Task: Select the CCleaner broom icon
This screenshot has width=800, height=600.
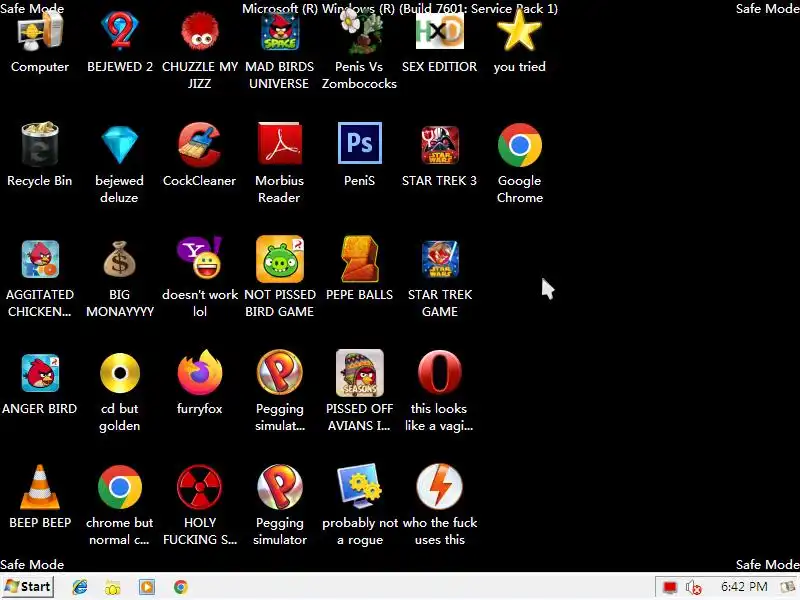Action: [x=199, y=145]
